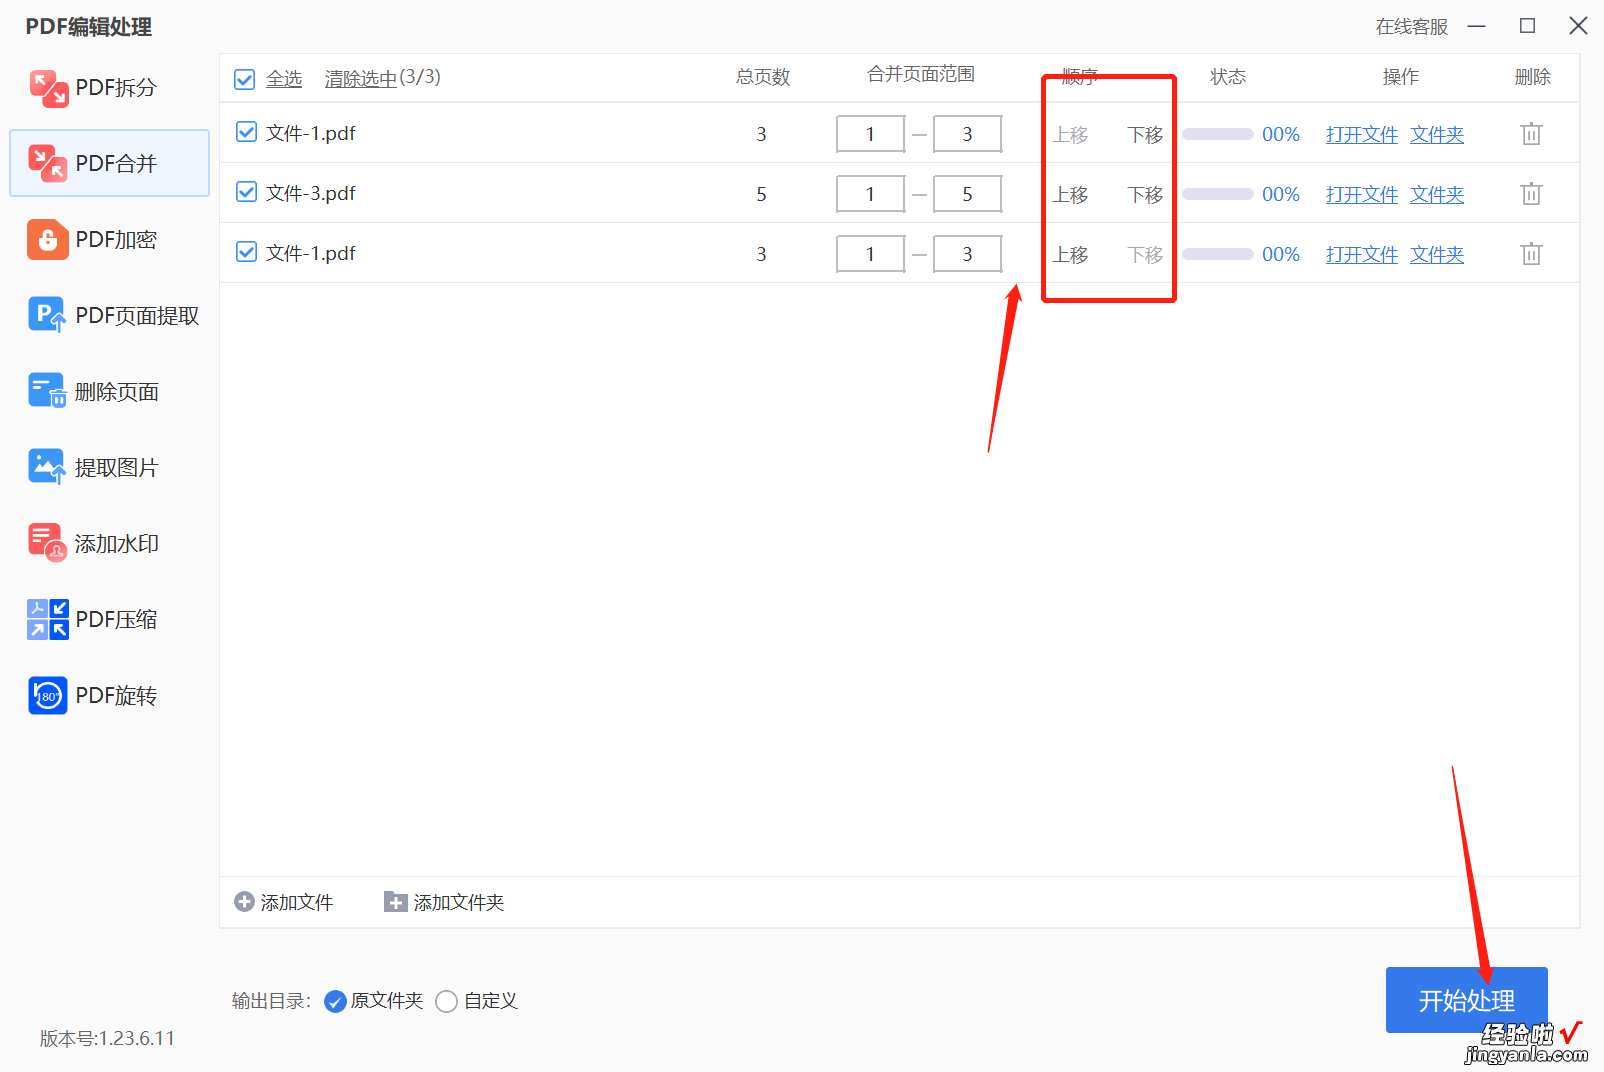Select 自定义 output radio button
The image size is (1604, 1072).
pos(447,1001)
